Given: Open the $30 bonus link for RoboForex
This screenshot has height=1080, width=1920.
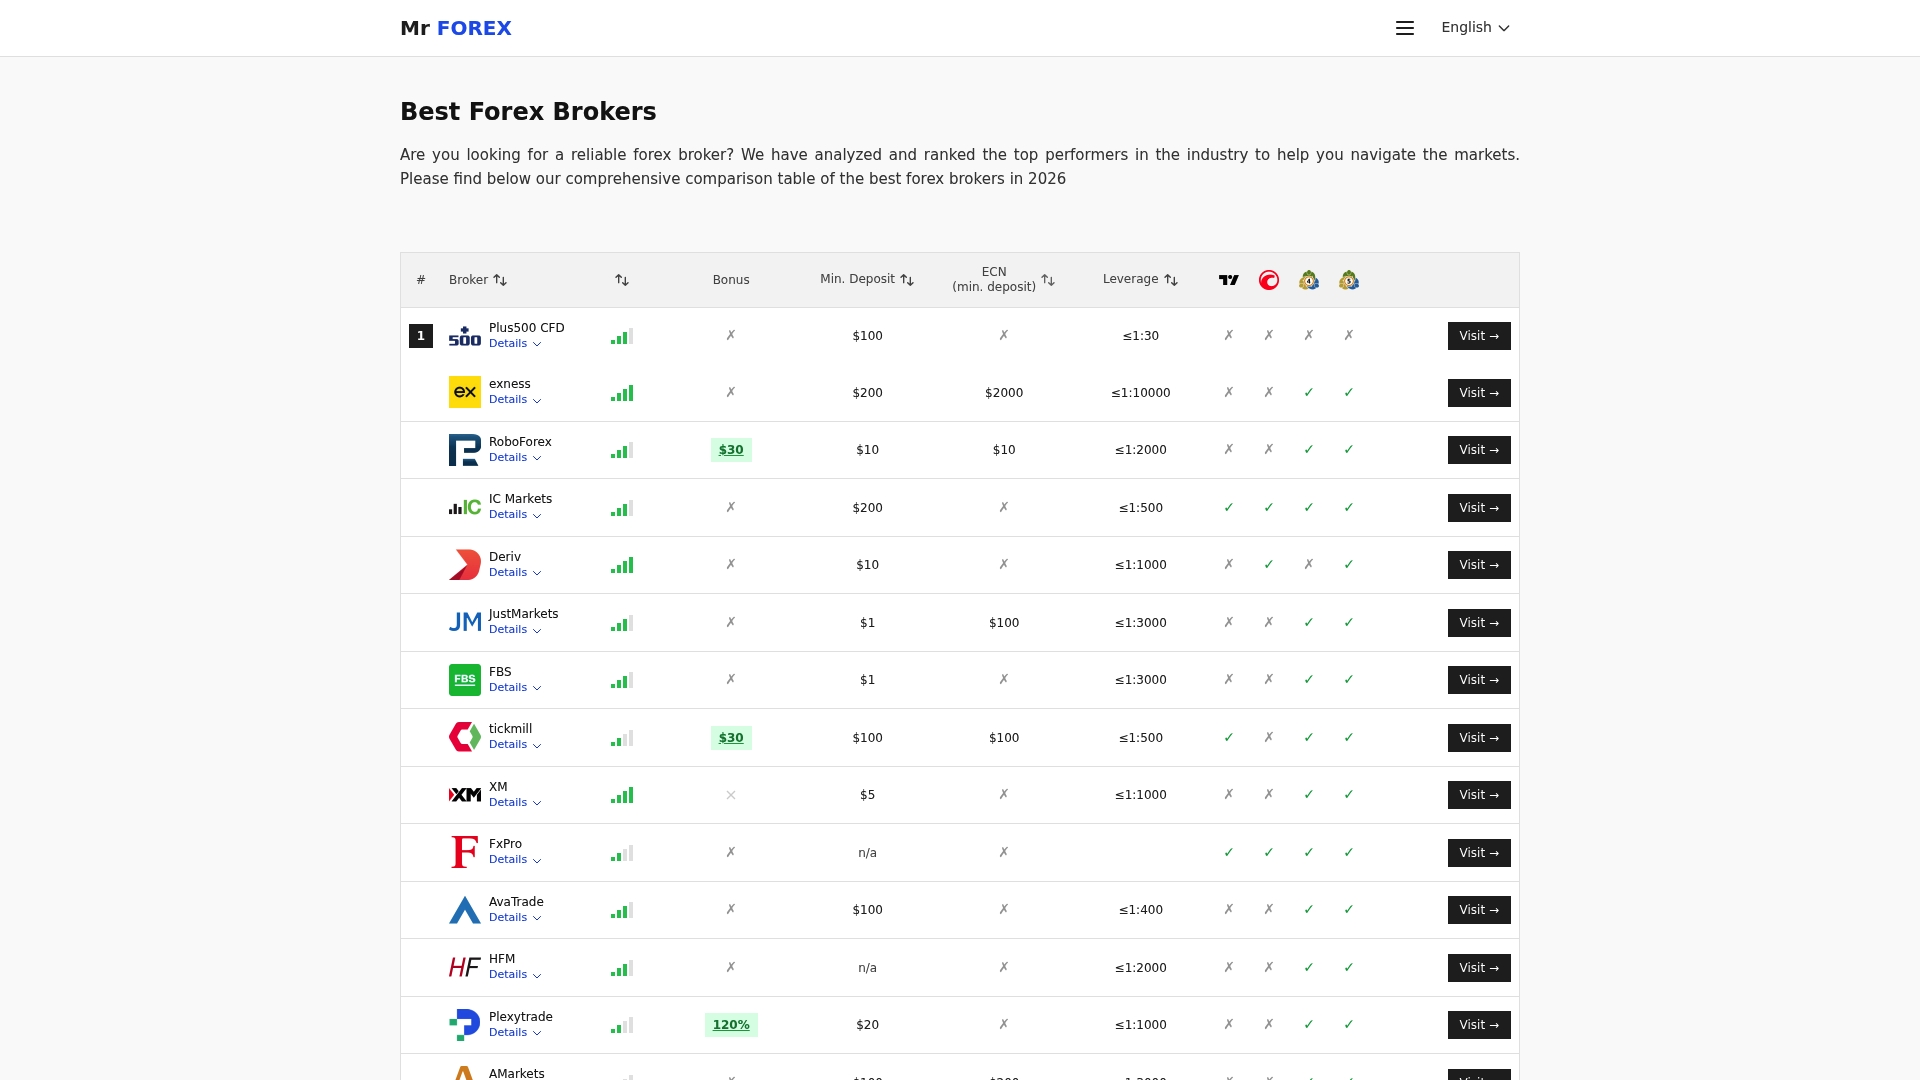Looking at the screenshot, I should (x=731, y=449).
